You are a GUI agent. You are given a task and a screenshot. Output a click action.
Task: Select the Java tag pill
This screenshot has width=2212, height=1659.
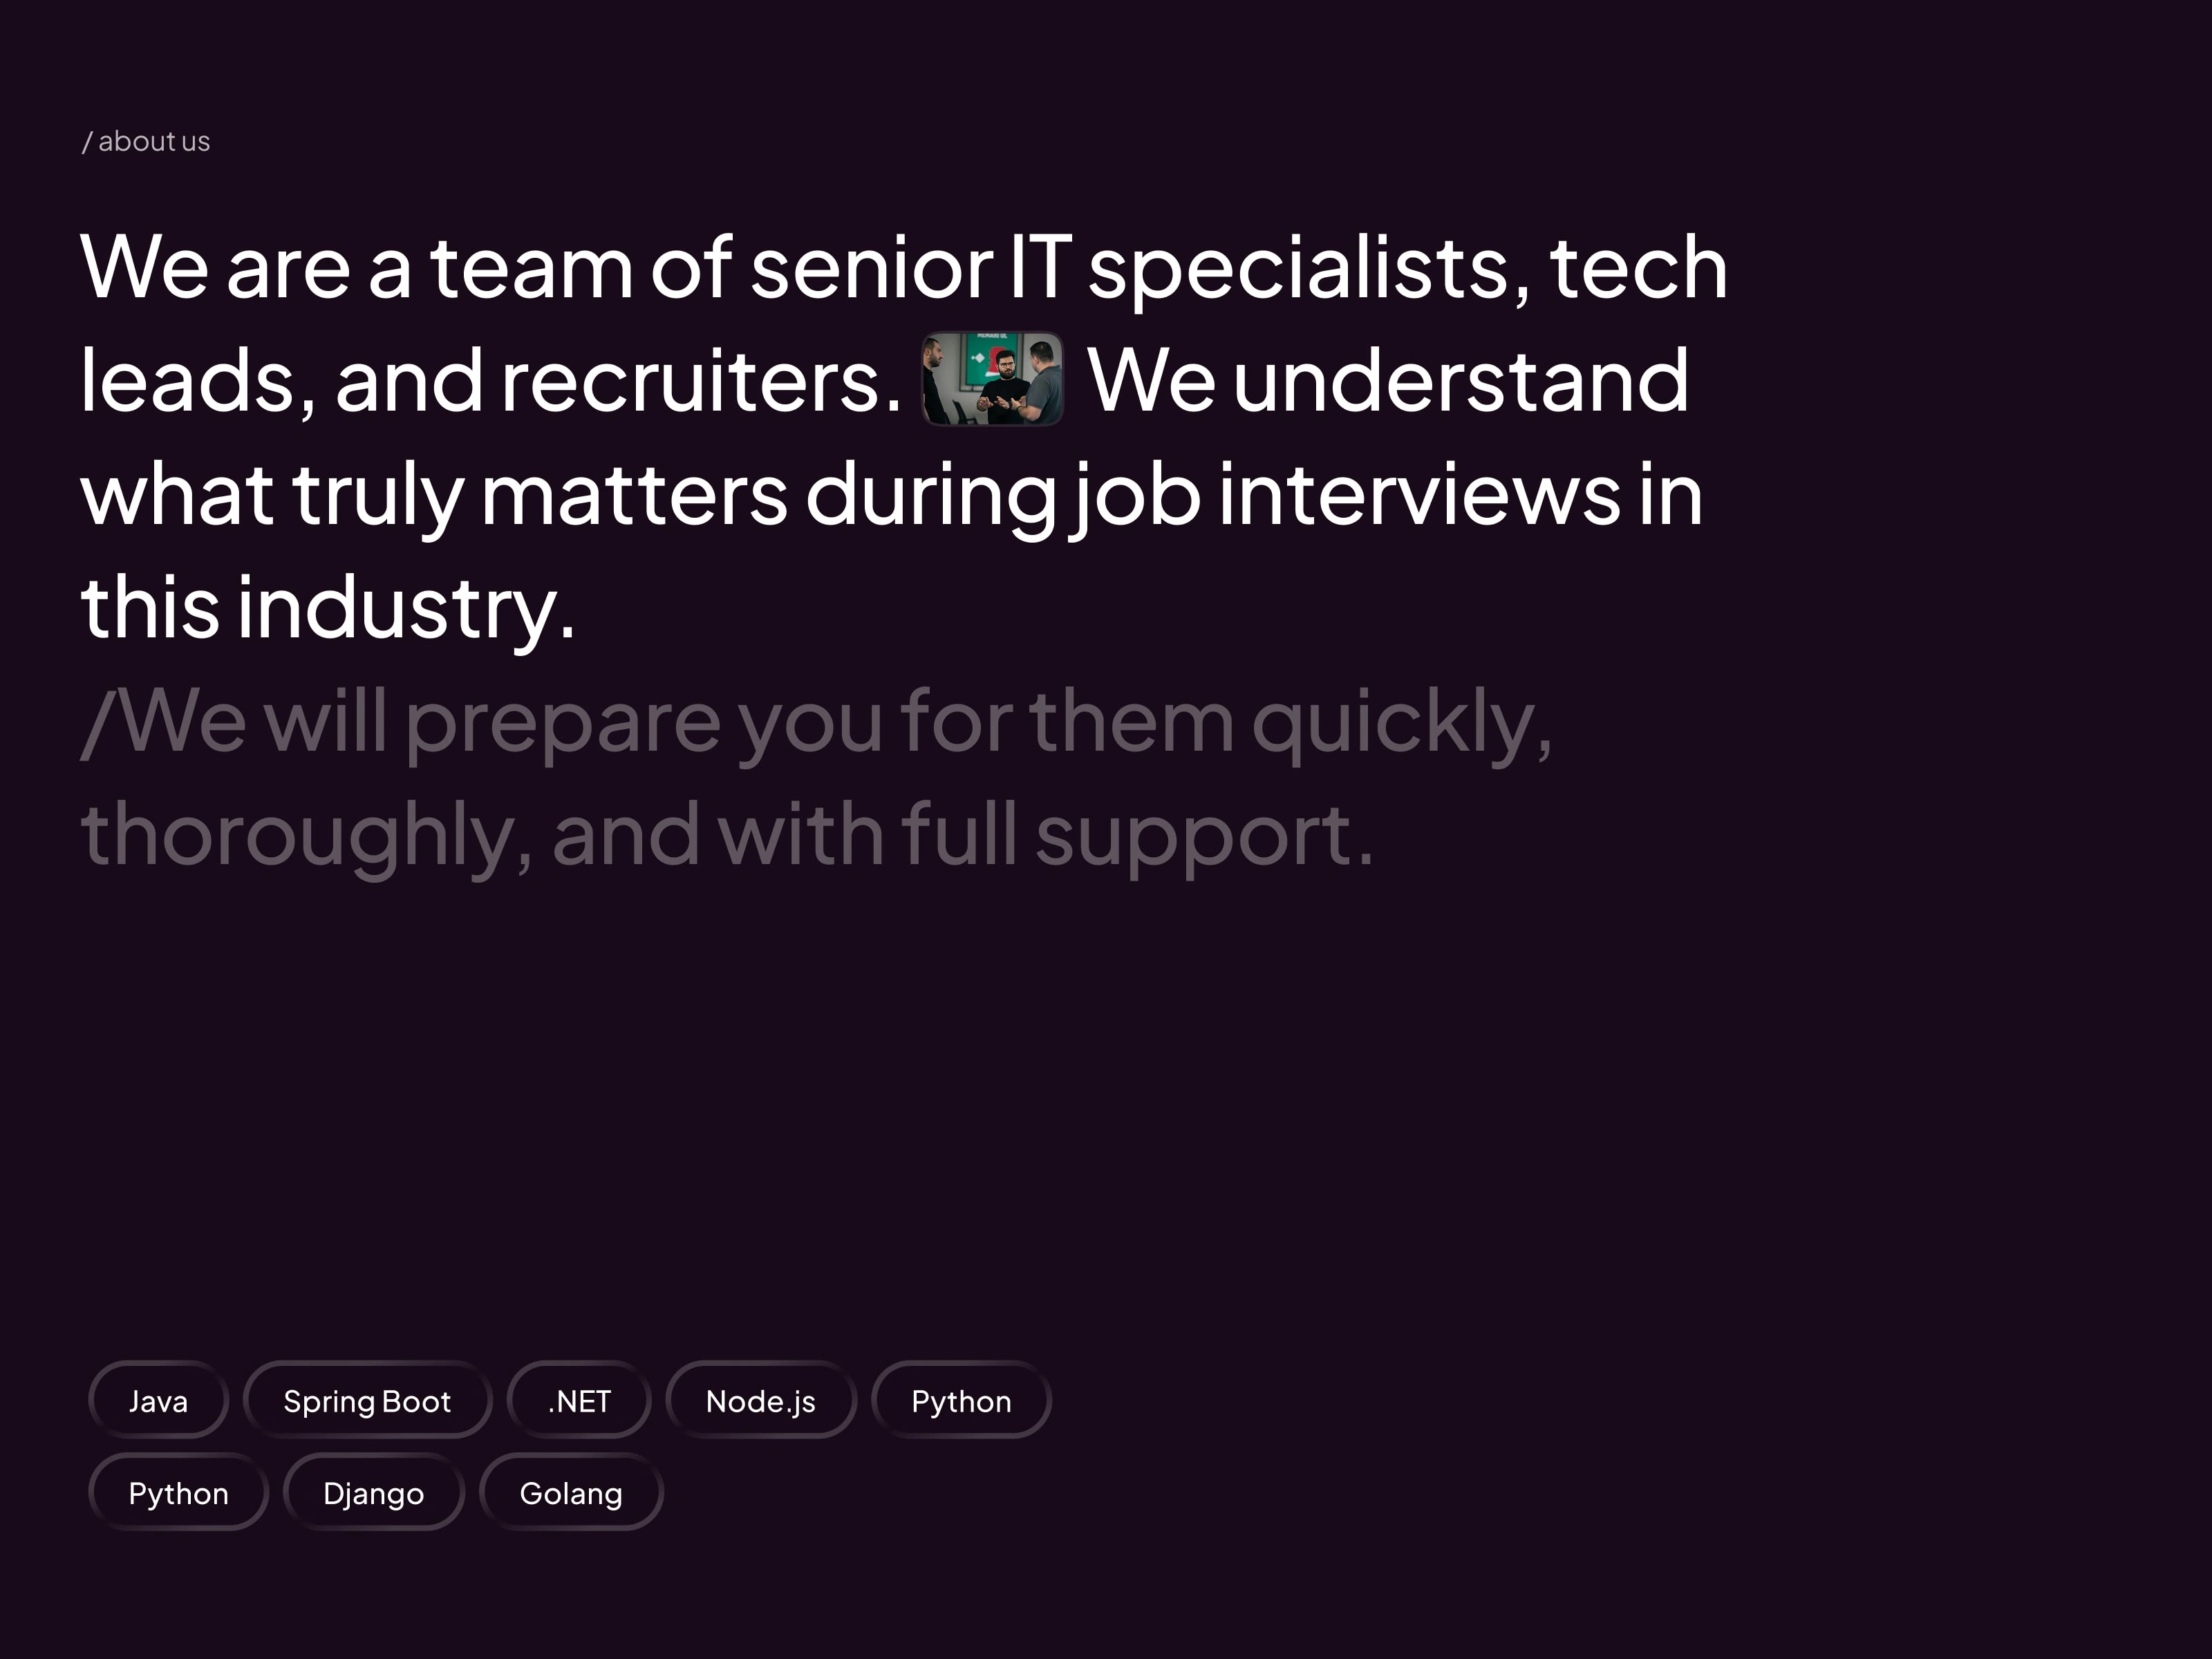(x=158, y=1400)
